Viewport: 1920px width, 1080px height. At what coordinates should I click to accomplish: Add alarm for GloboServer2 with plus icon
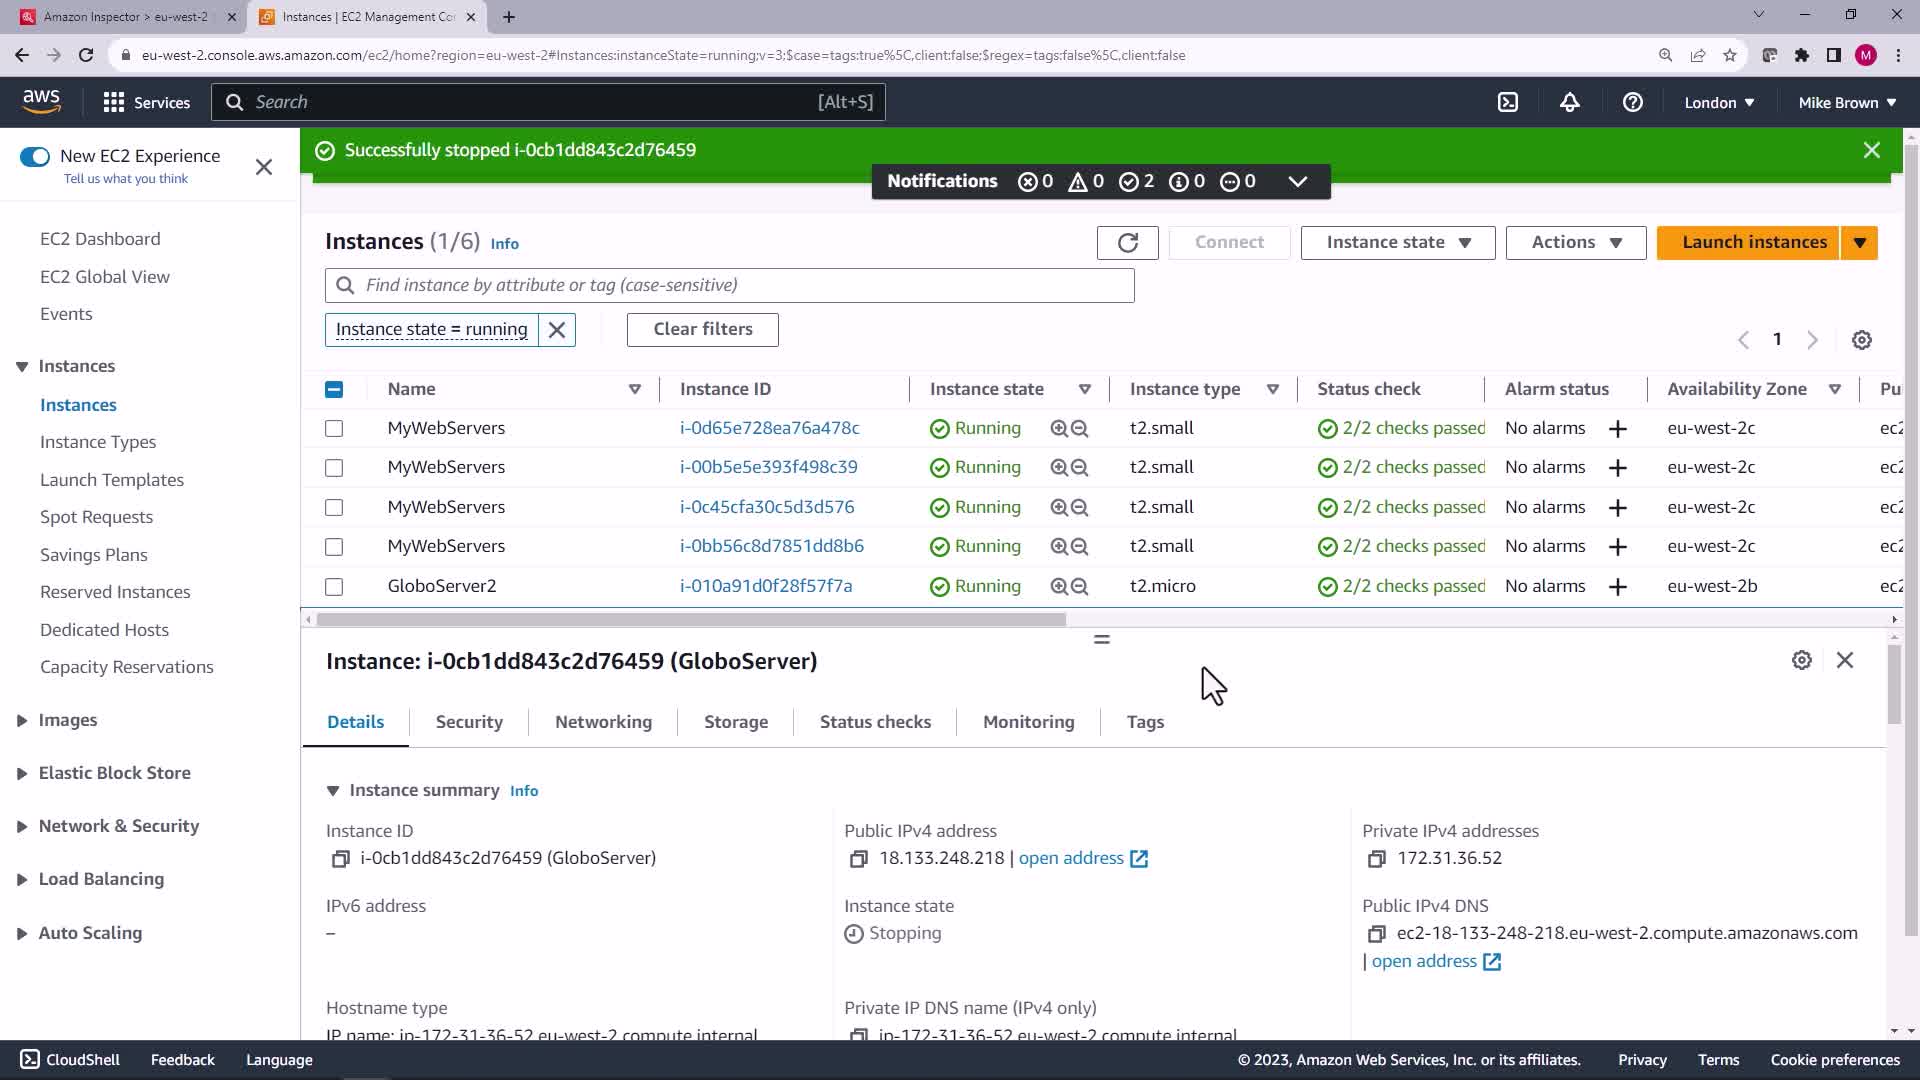coord(1617,587)
